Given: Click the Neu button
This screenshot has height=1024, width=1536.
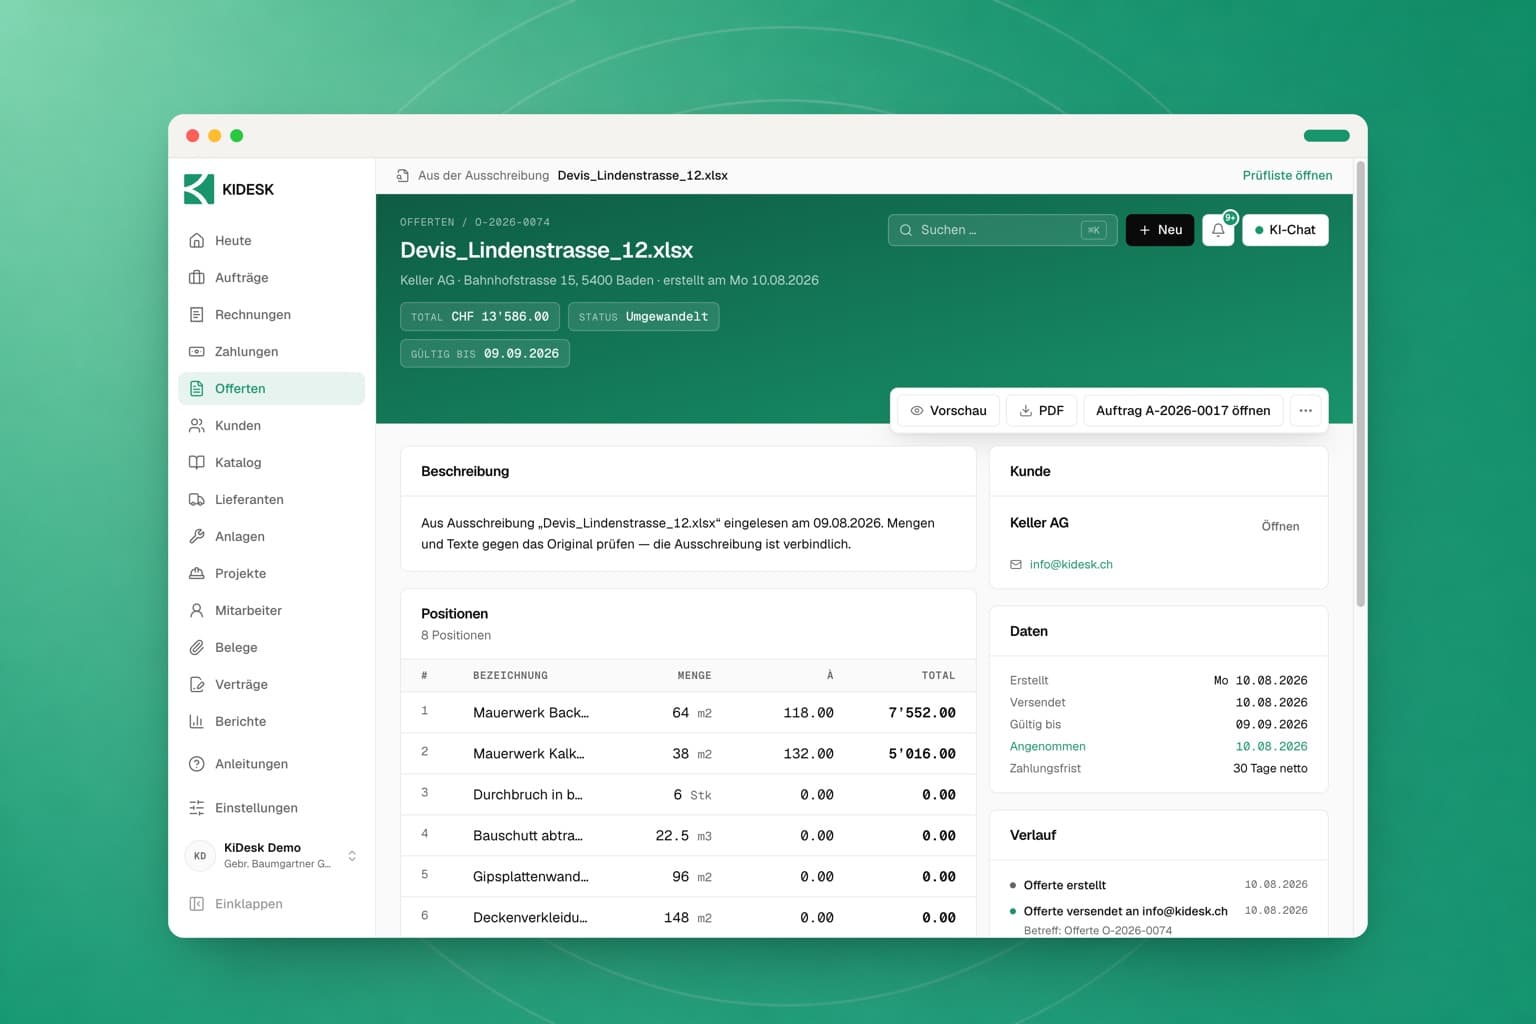Looking at the screenshot, I should (x=1160, y=230).
